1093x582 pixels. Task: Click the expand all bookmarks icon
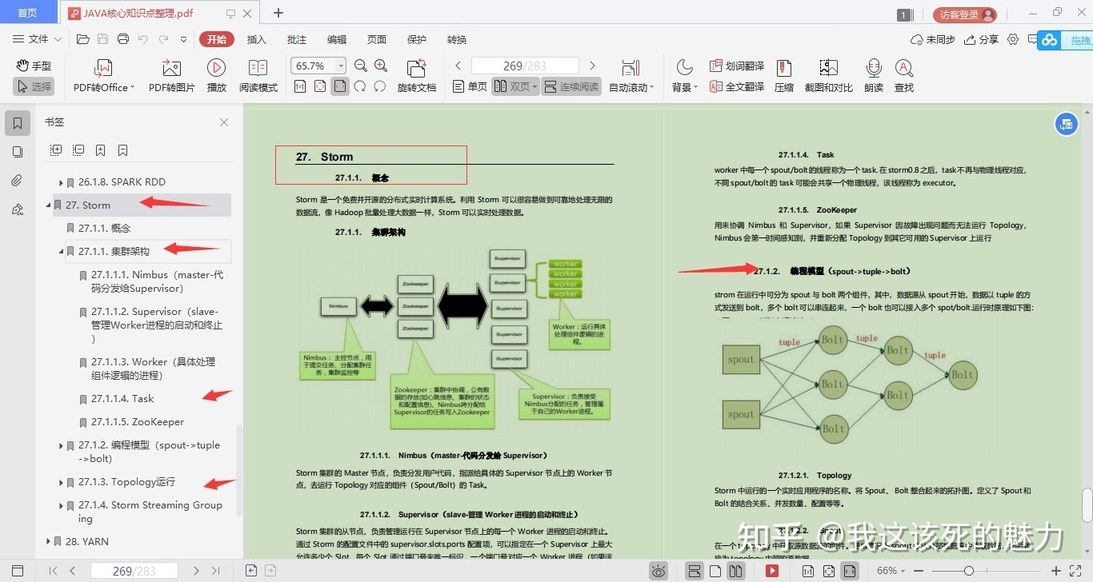click(x=56, y=150)
